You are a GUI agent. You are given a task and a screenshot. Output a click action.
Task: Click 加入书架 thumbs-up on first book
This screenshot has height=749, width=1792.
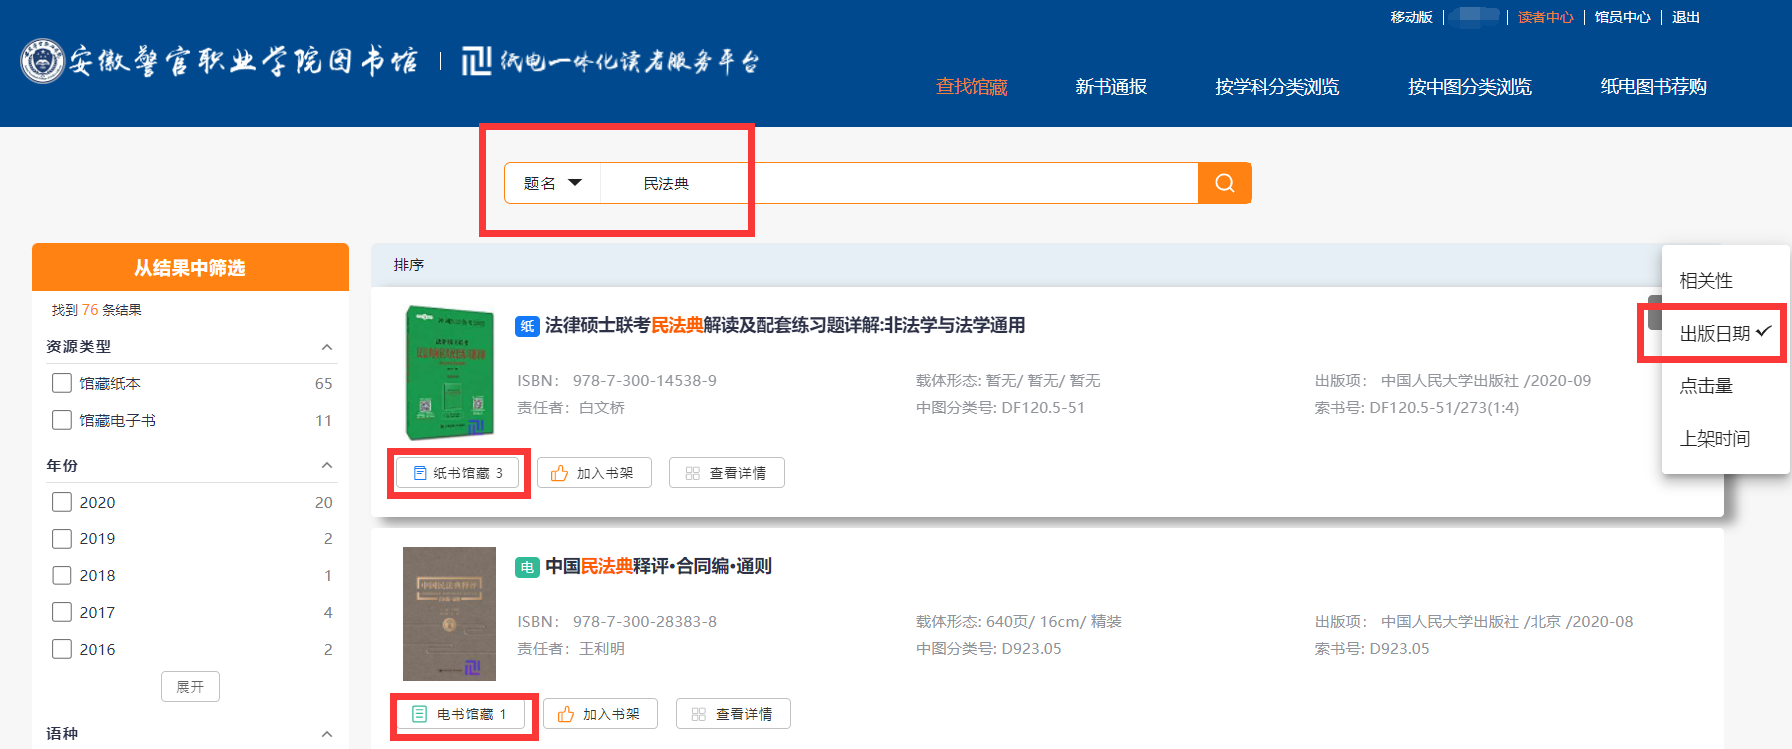coord(594,473)
